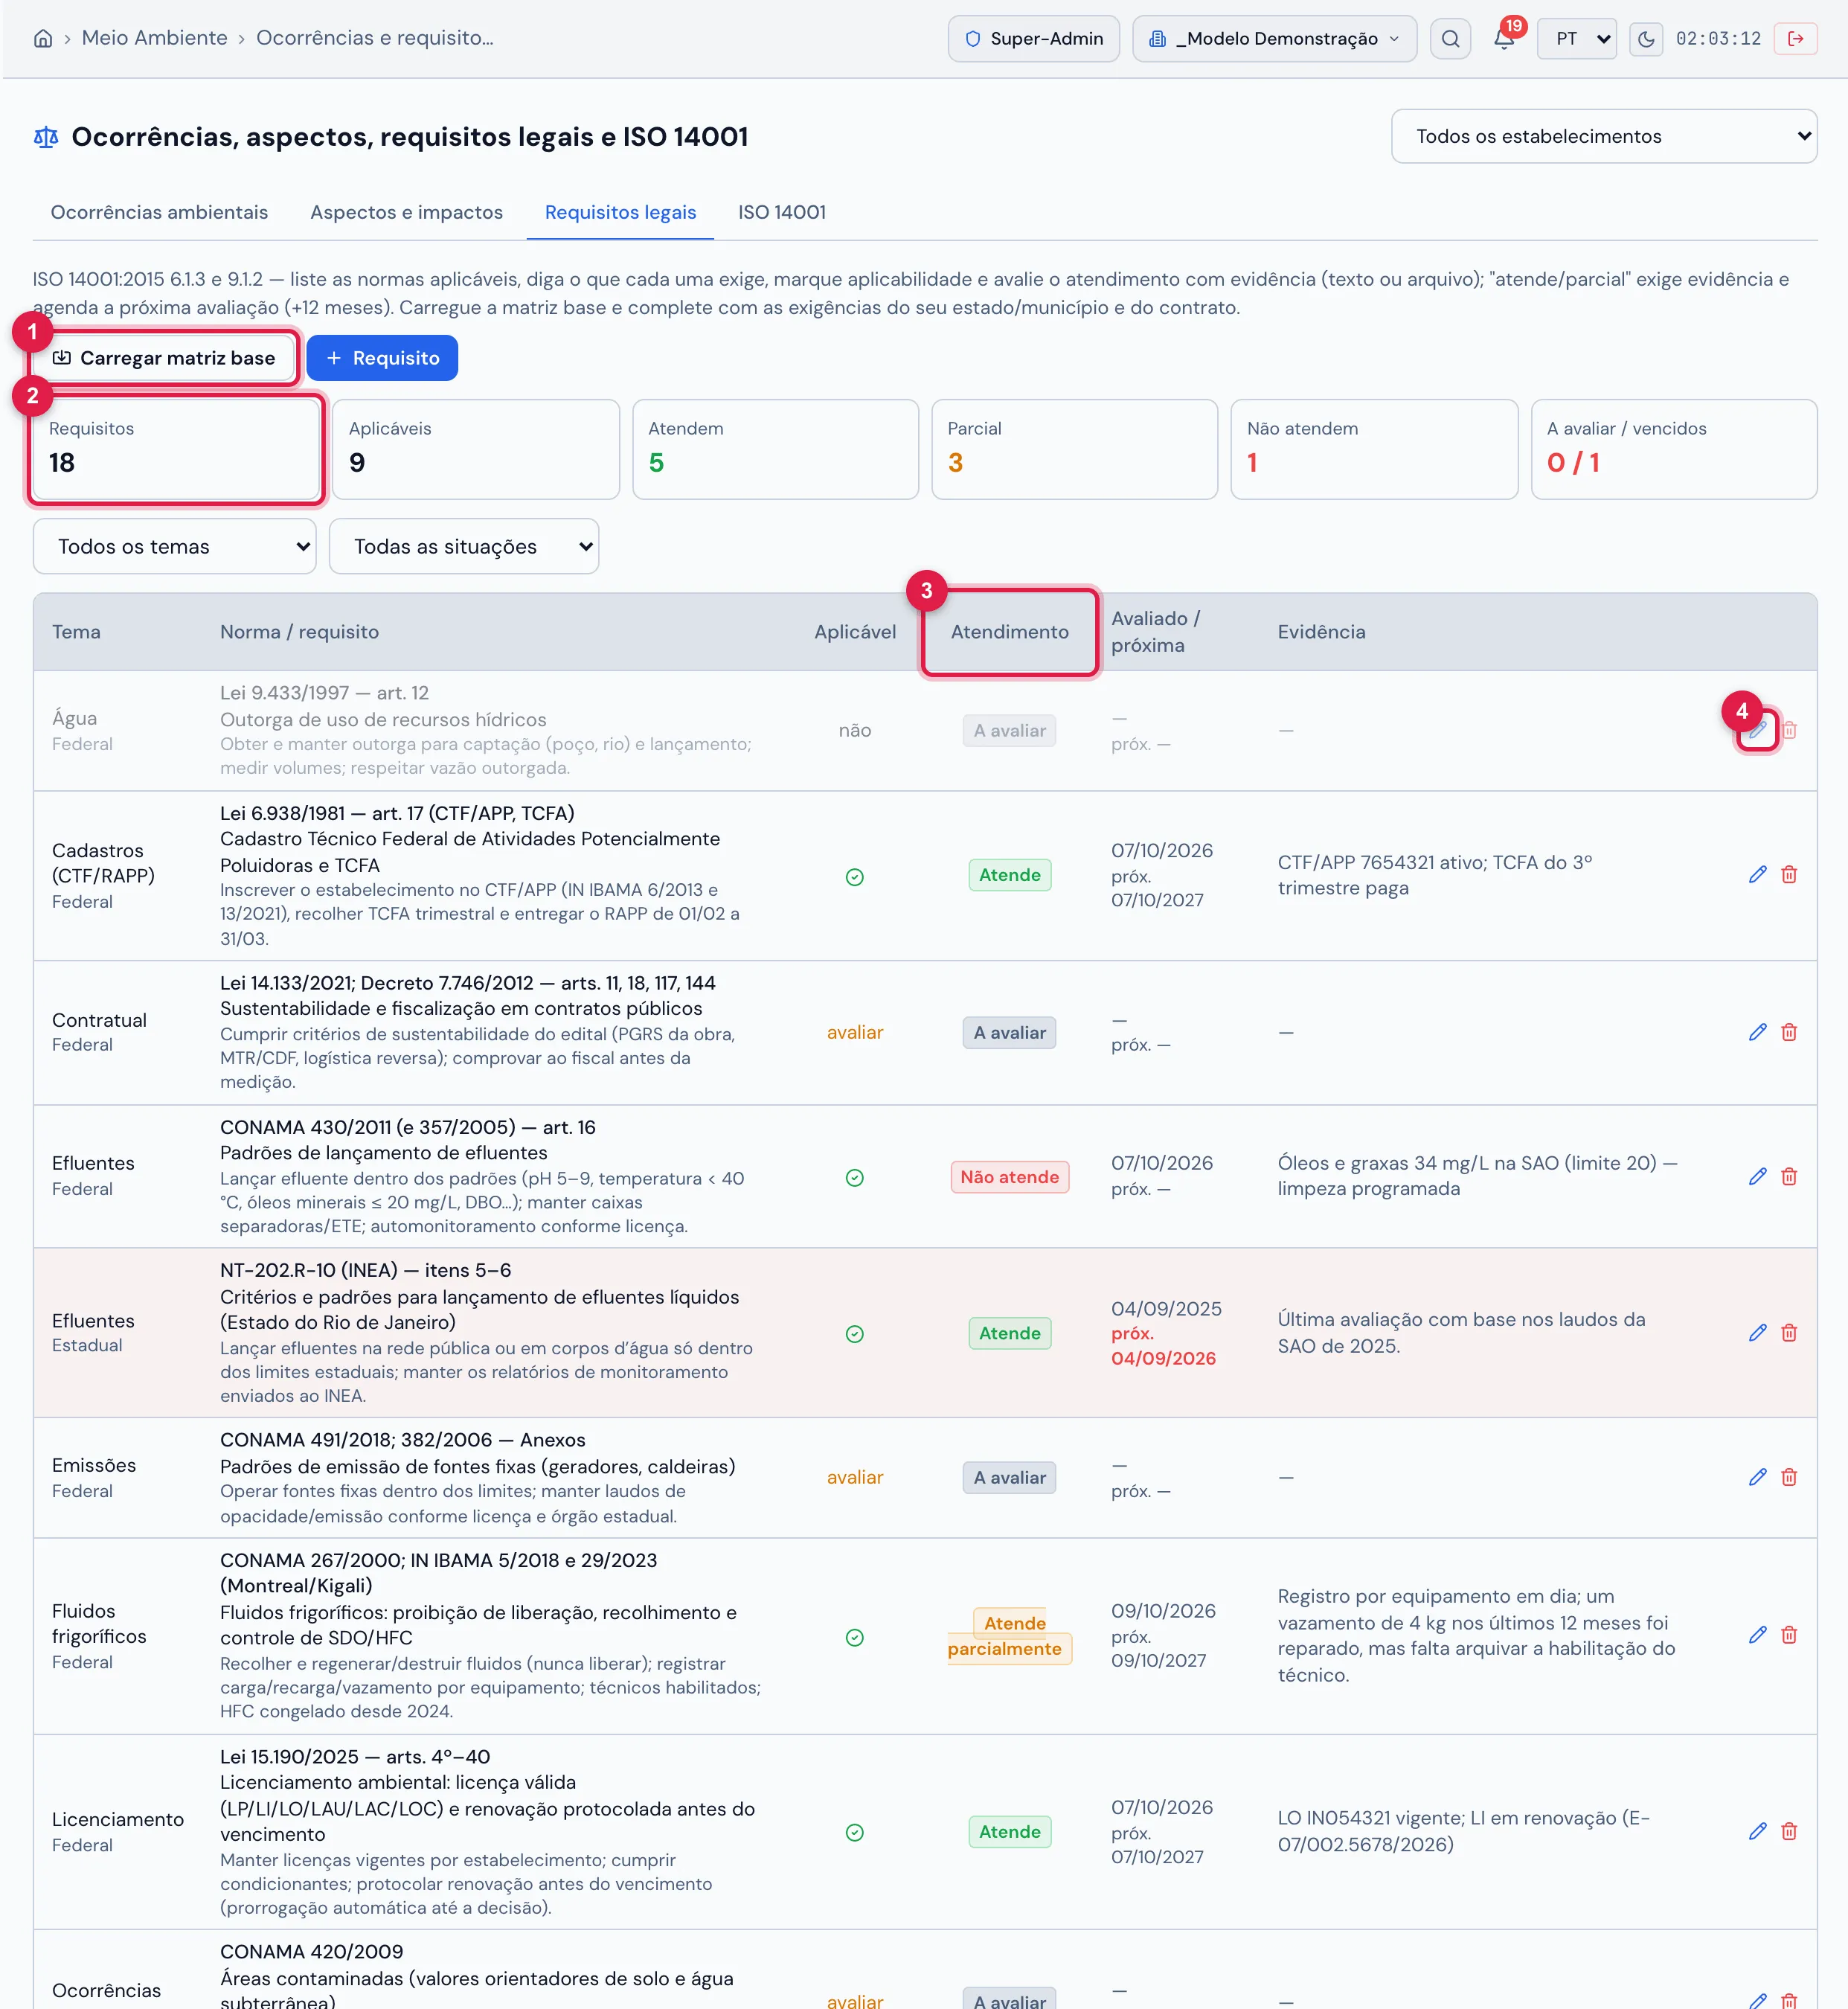Click overdue date próx. 04/09/2026
This screenshot has height=2009, width=1848.
click(1163, 1346)
